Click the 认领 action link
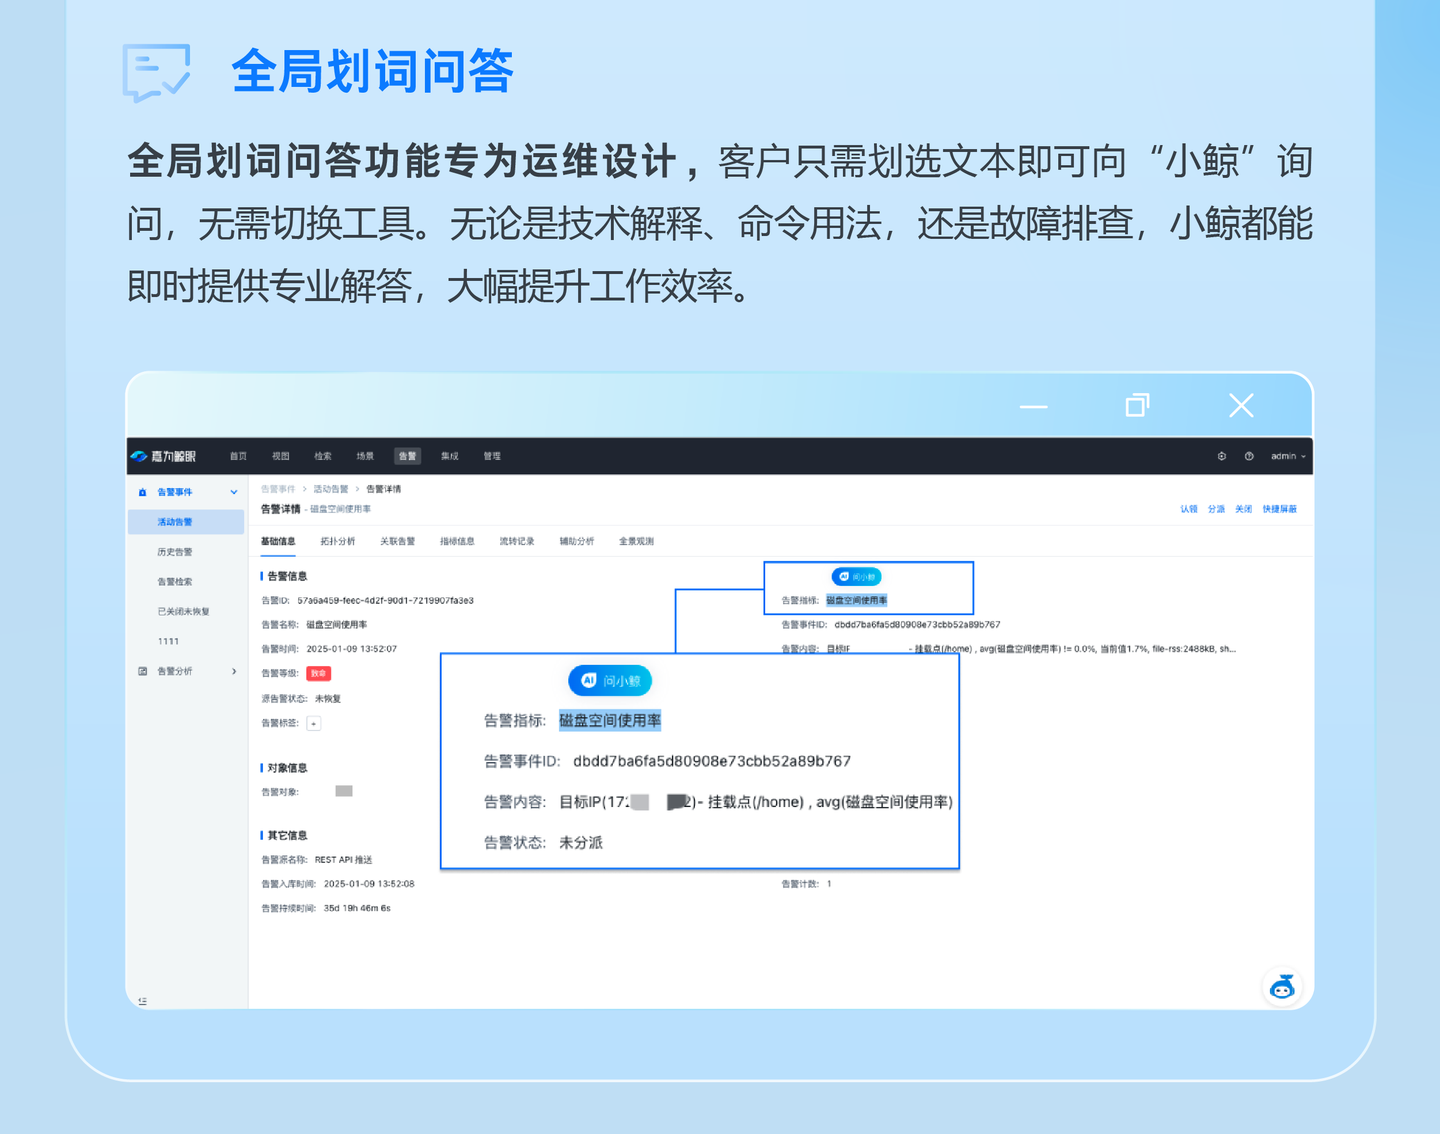 click(1188, 509)
